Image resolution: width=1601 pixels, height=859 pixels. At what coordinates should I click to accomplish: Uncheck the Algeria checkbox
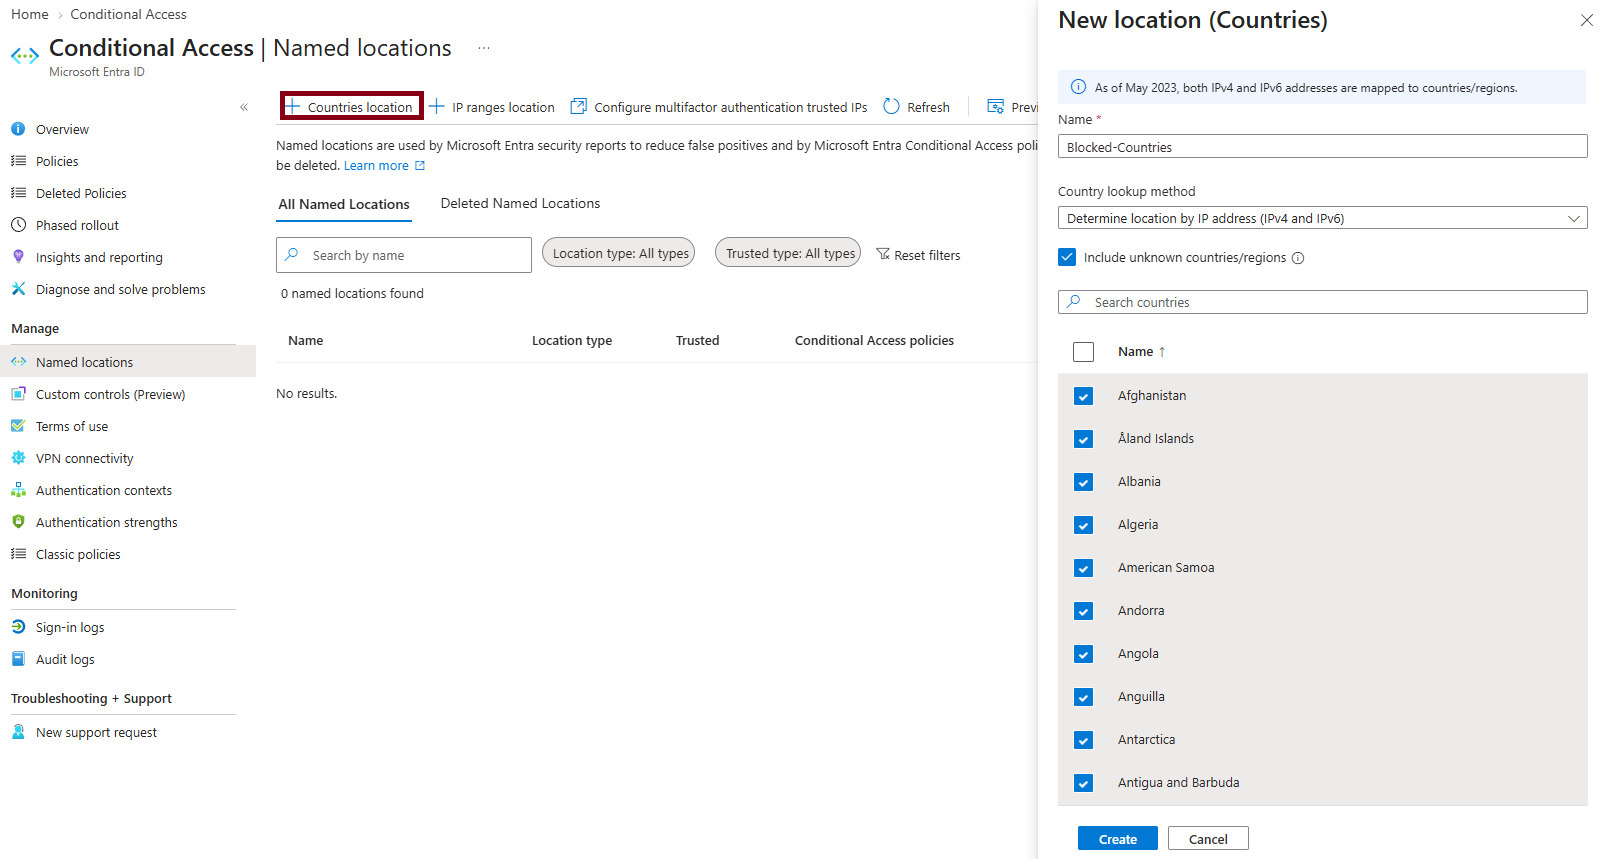pos(1083,525)
